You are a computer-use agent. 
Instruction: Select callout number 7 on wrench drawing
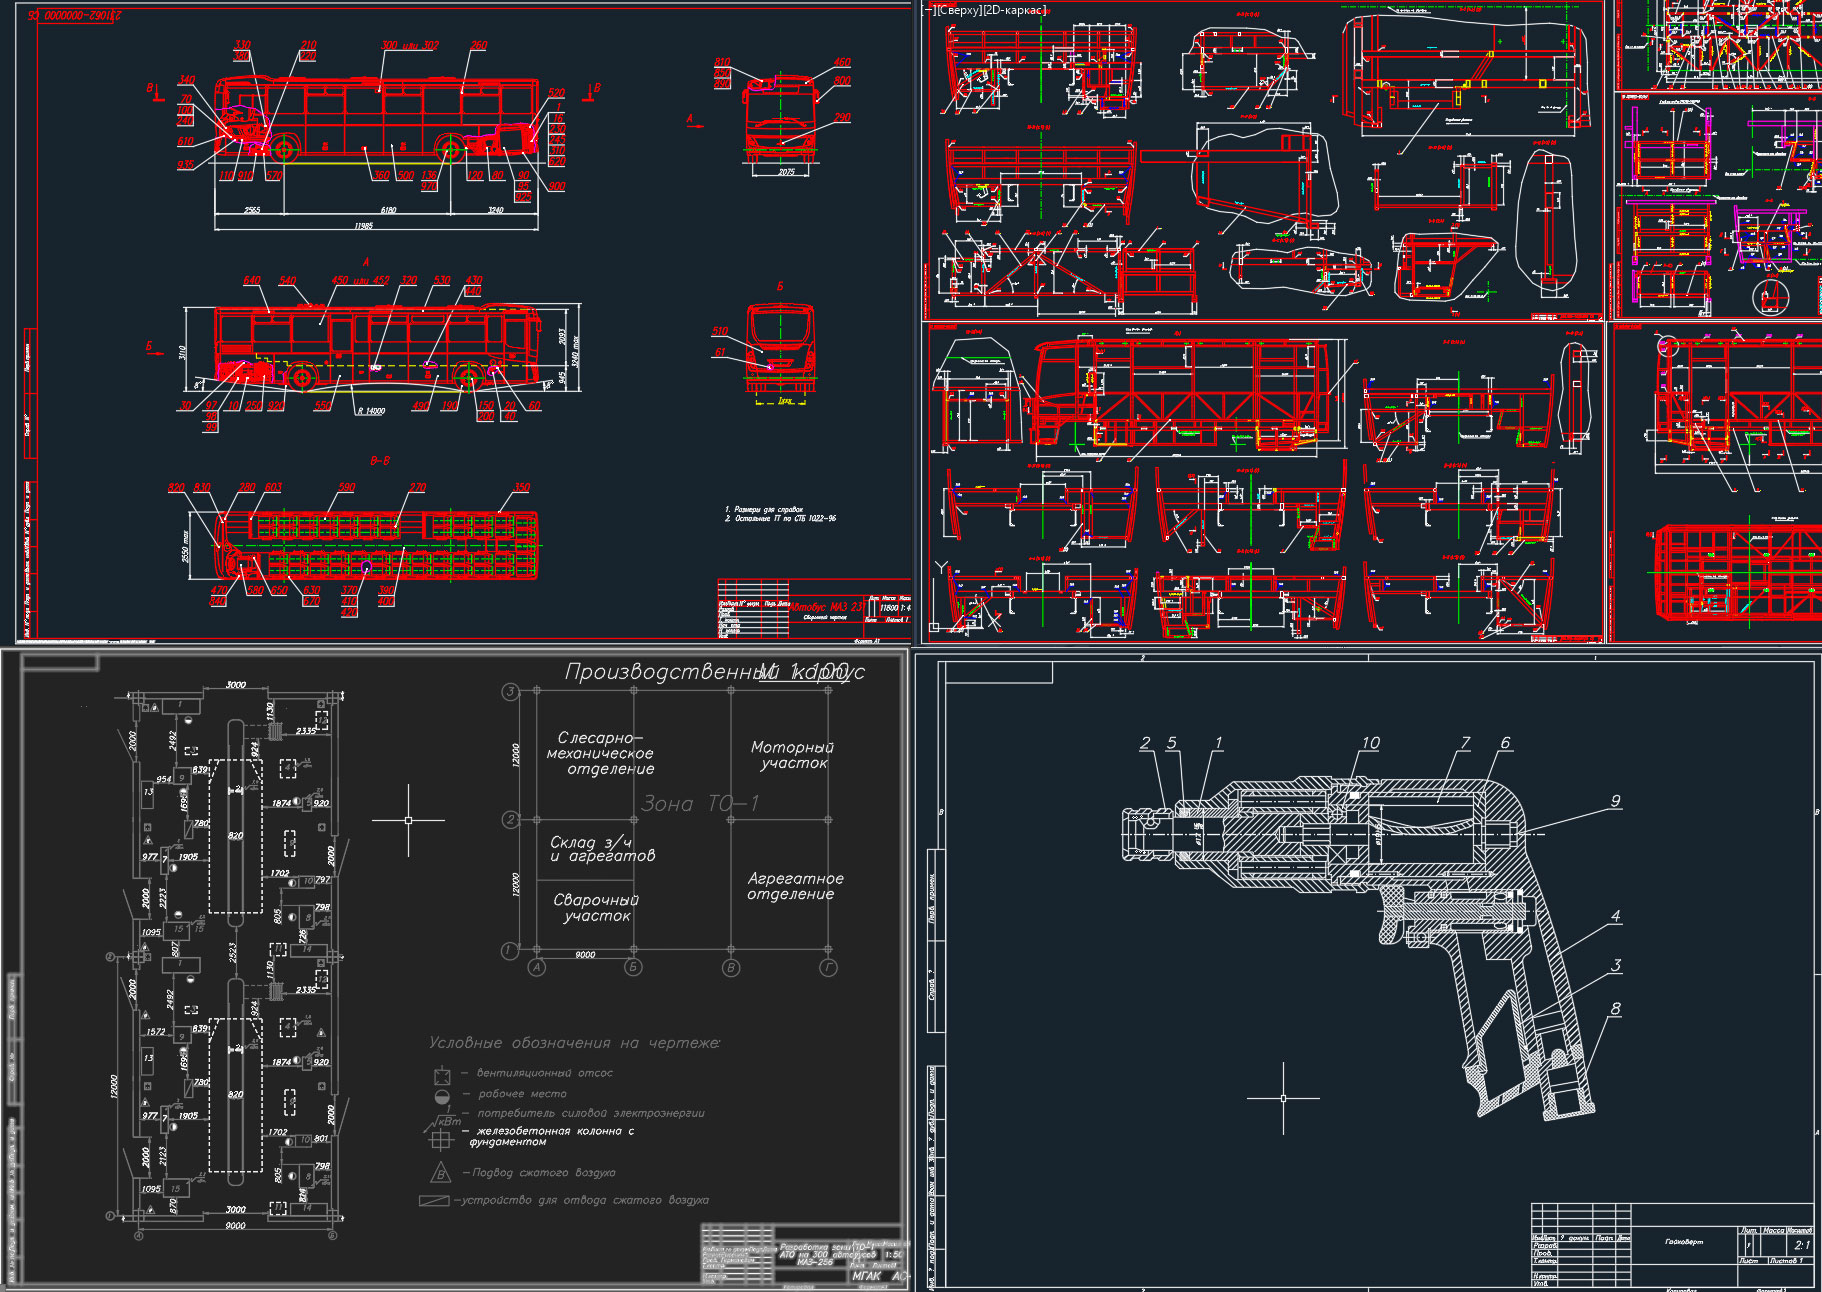pos(1465,743)
